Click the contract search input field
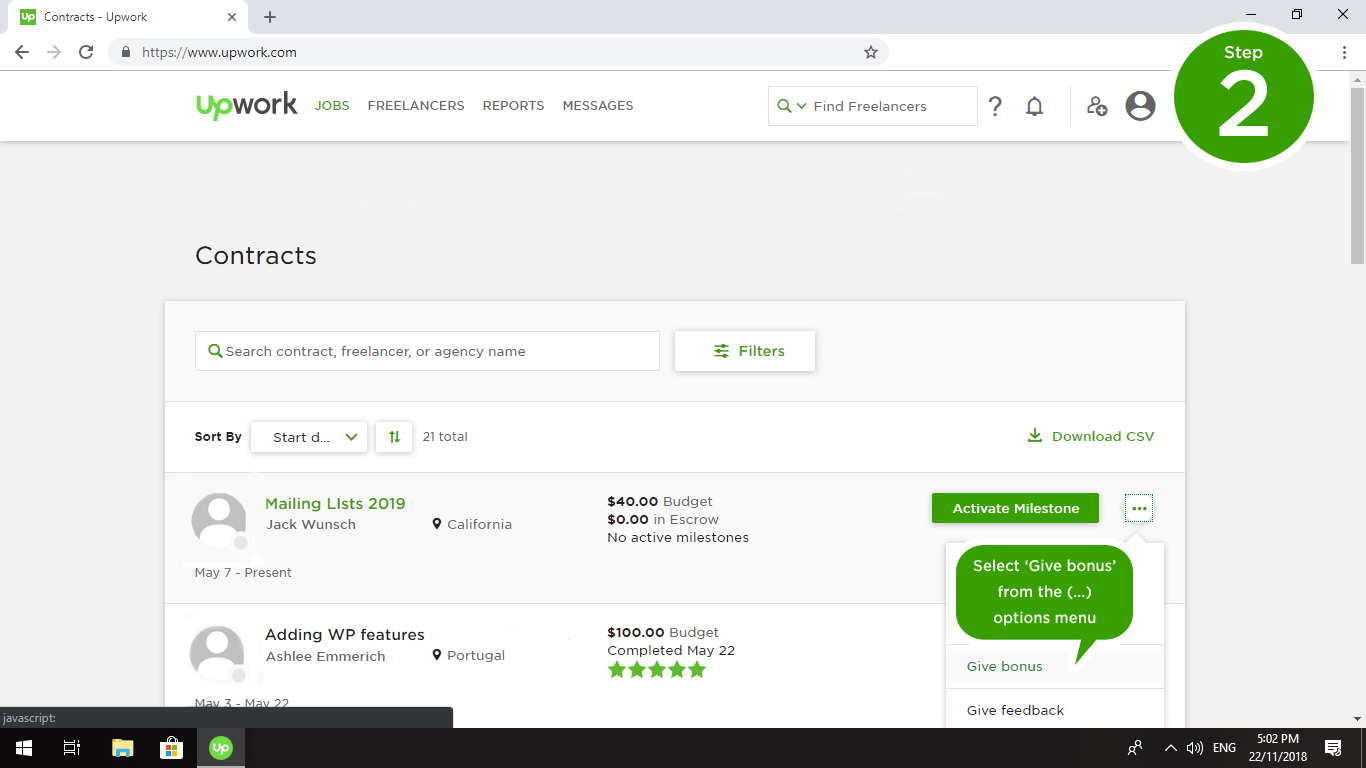This screenshot has width=1366, height=768. click(x=427, y=350)
